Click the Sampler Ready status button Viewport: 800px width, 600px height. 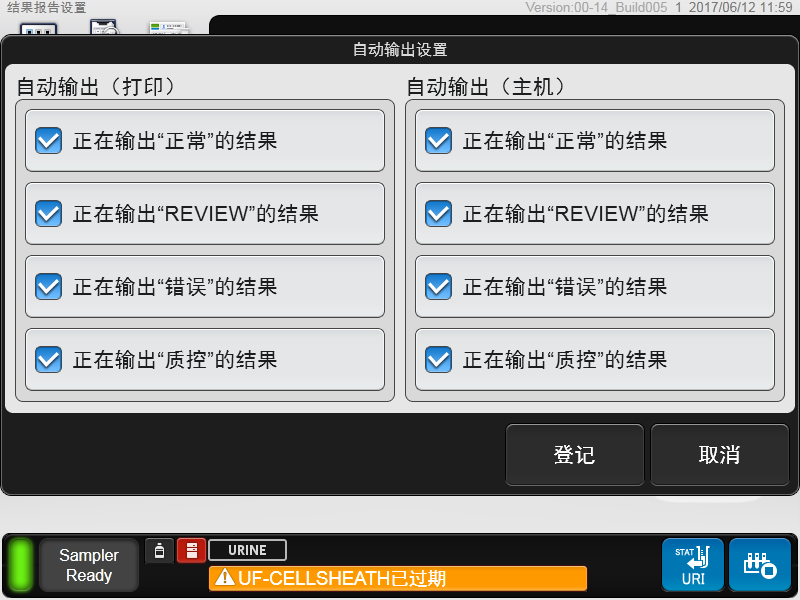[x=89, y=565]
